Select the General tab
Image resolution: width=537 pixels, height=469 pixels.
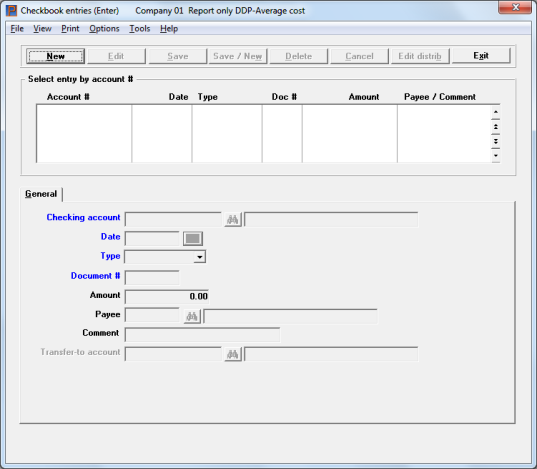[x=41, y=194]
